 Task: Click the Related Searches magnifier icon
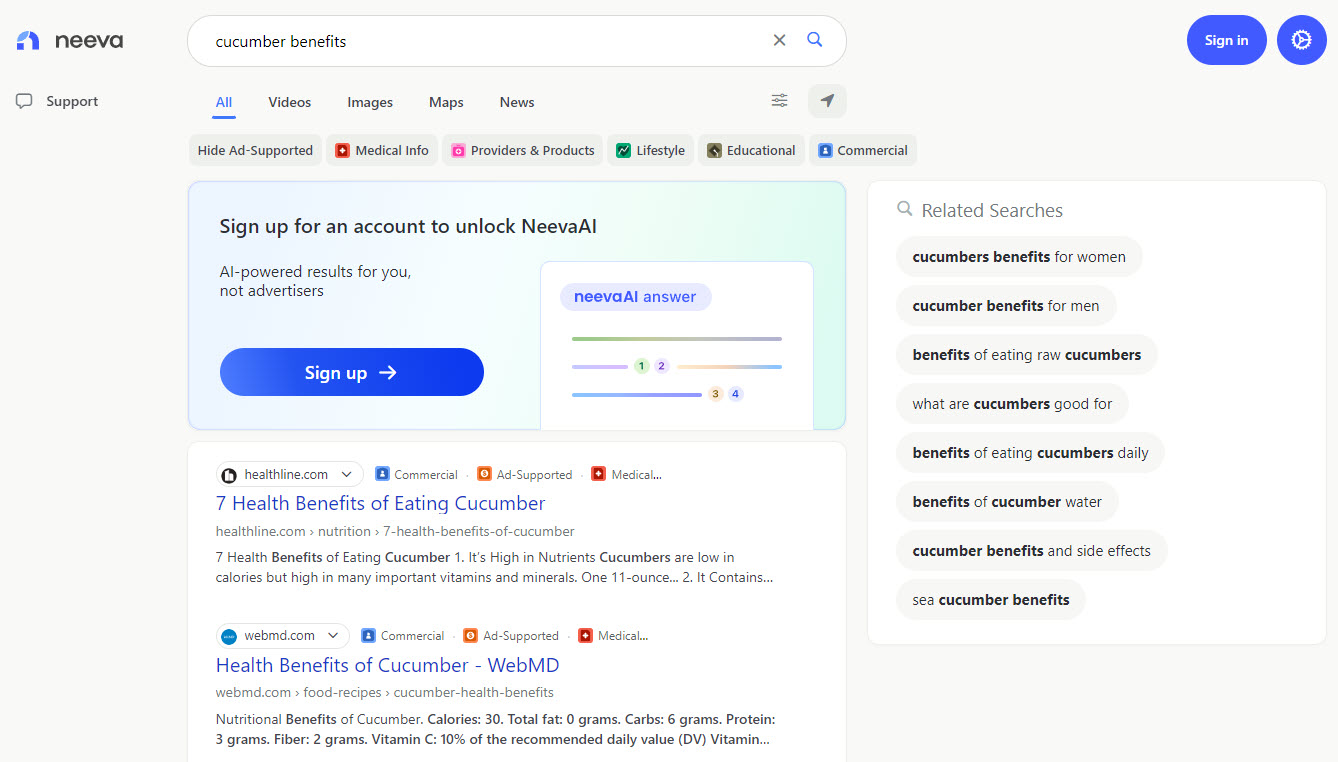pos(905,209)
